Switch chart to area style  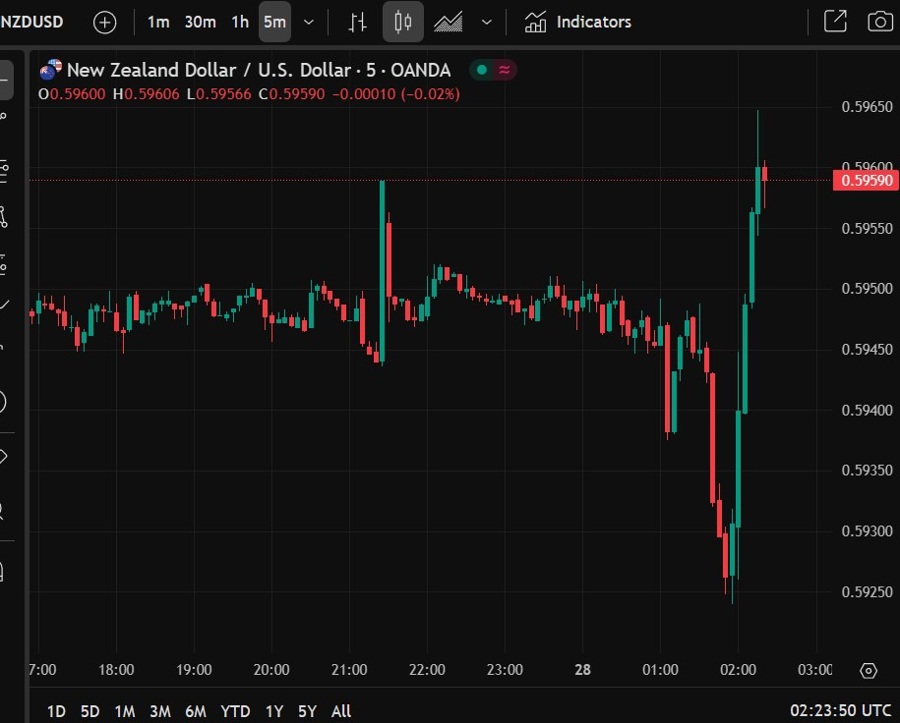pyautogui.click(x=449, y=21)
